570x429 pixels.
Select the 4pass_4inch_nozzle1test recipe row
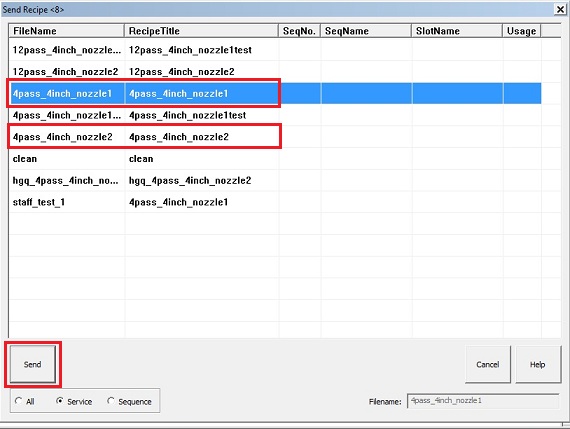click(x=275, y=115)
